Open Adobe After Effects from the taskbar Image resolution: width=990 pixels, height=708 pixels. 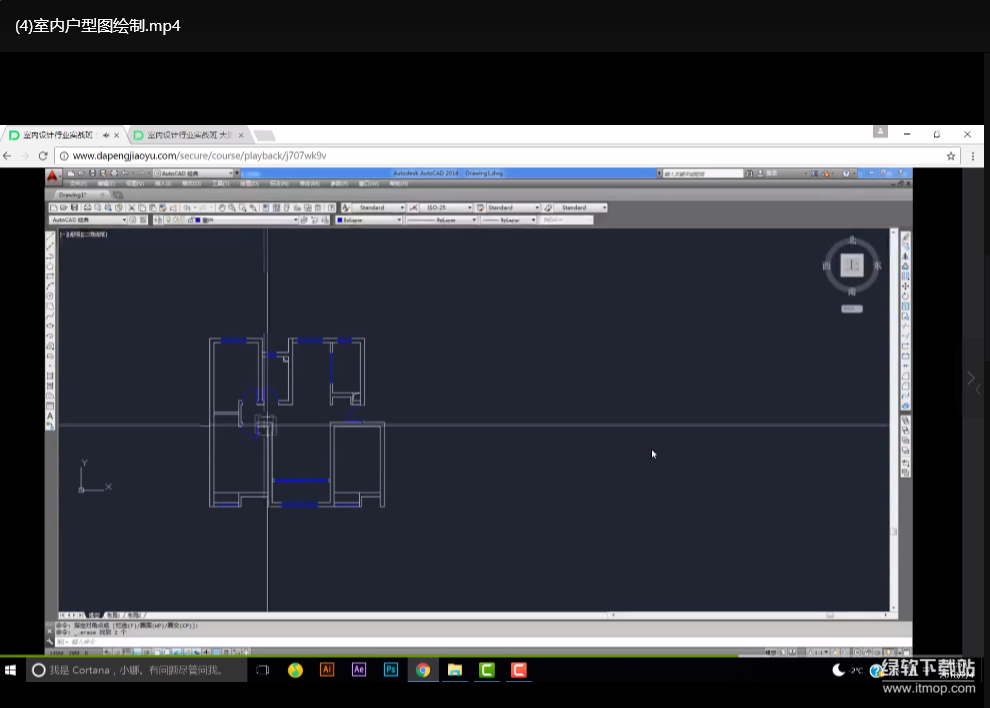tap(359, 670)
